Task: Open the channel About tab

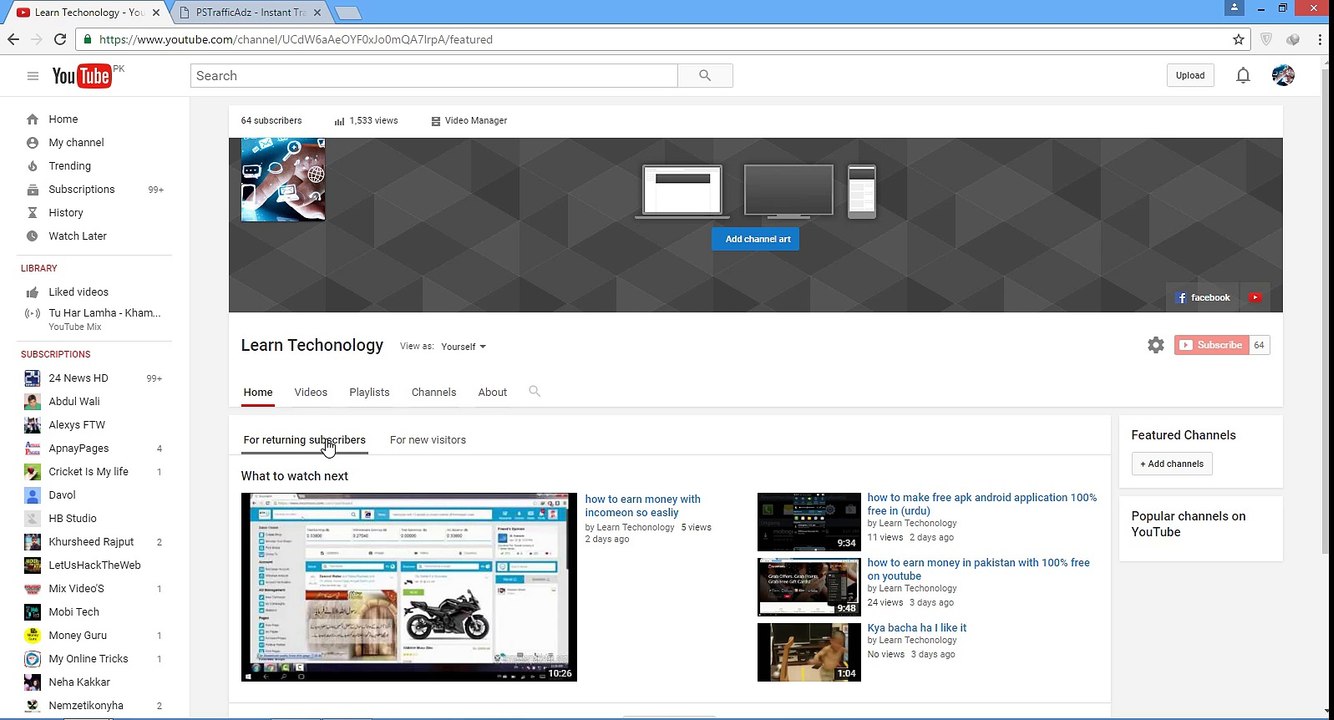Action: point(492,392)
